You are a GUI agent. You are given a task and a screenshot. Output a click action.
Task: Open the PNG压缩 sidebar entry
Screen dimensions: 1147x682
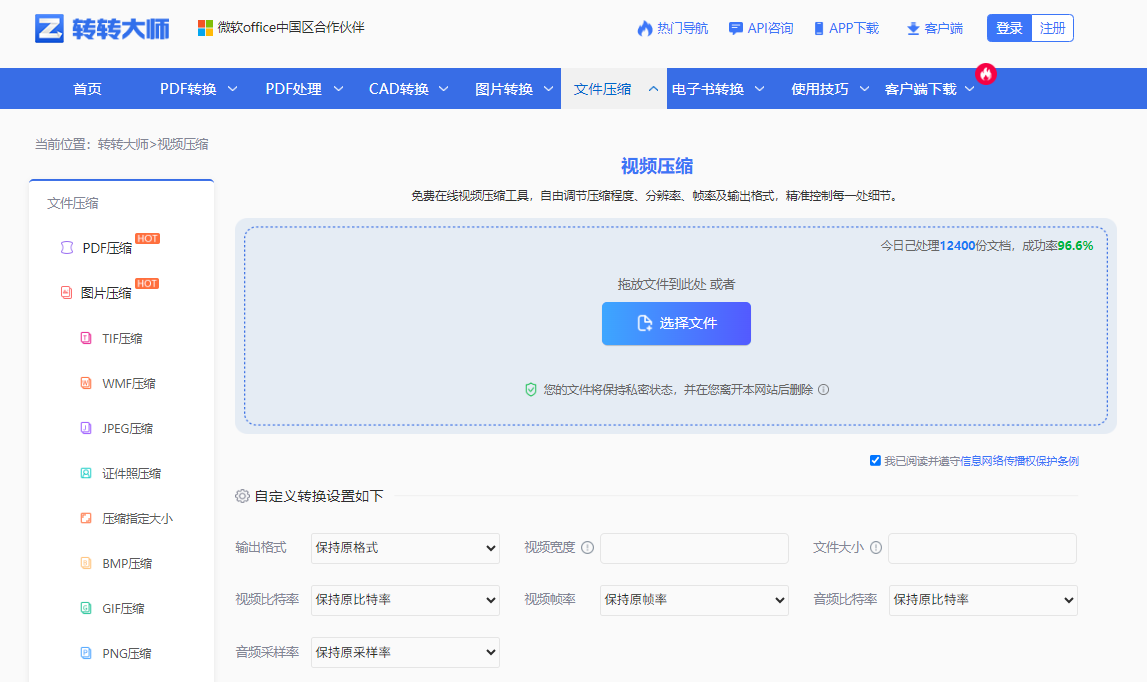click(127, 653)
